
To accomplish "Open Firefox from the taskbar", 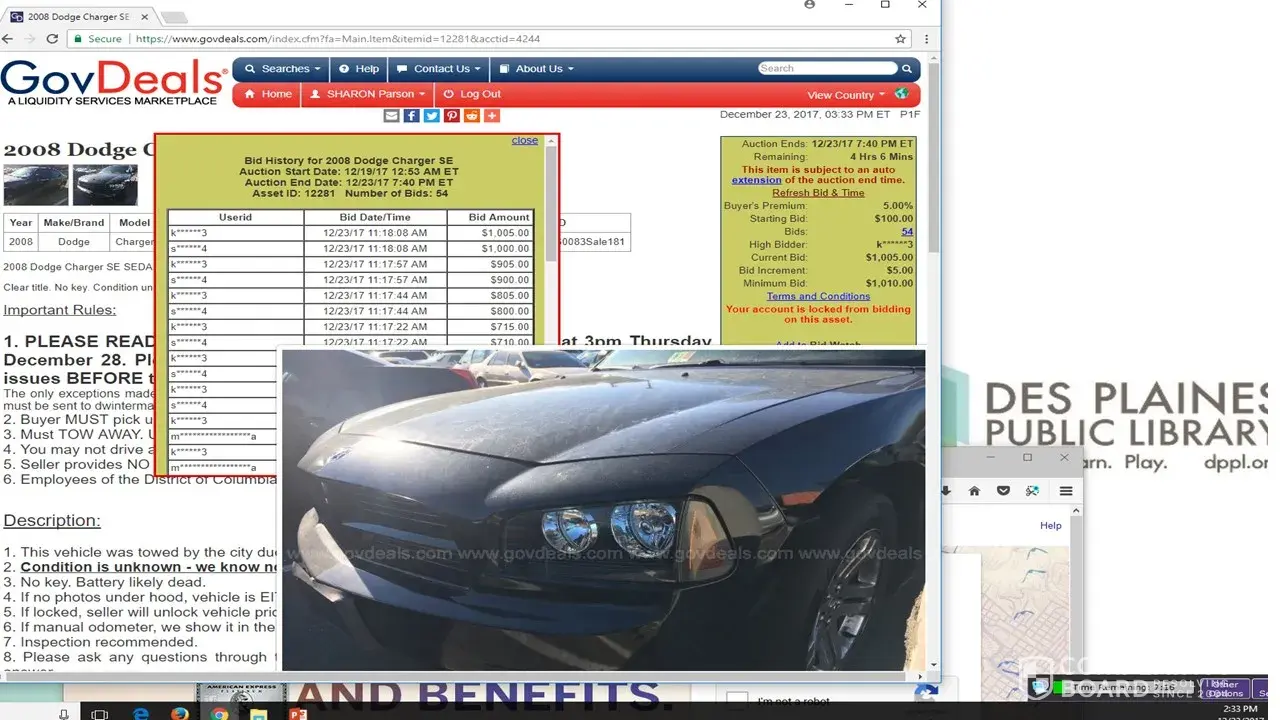I will (x=180, y=714).
